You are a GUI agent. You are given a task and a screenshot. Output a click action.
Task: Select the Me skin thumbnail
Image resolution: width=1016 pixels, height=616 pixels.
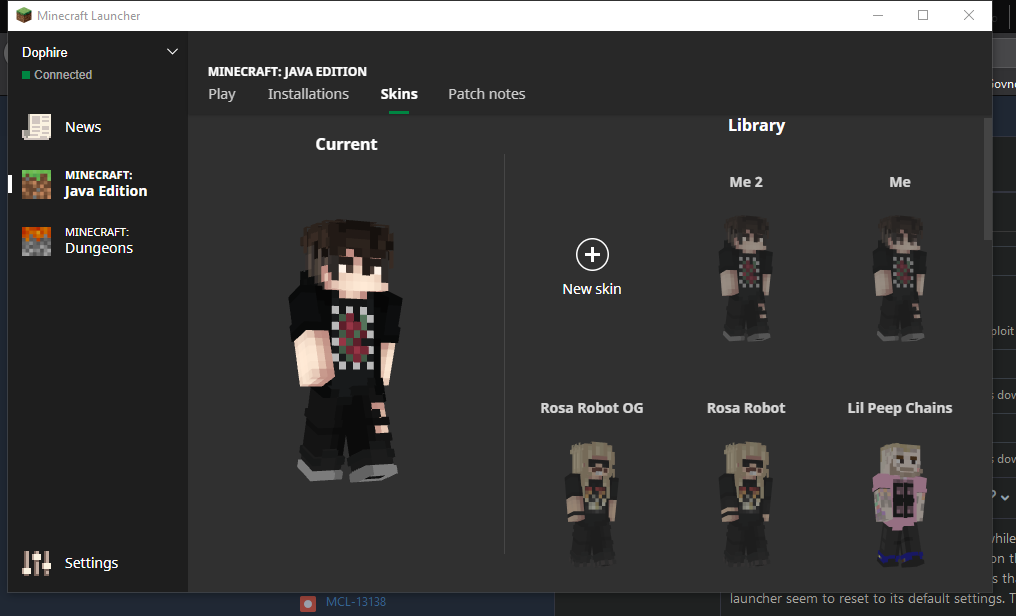coord(900,278)
